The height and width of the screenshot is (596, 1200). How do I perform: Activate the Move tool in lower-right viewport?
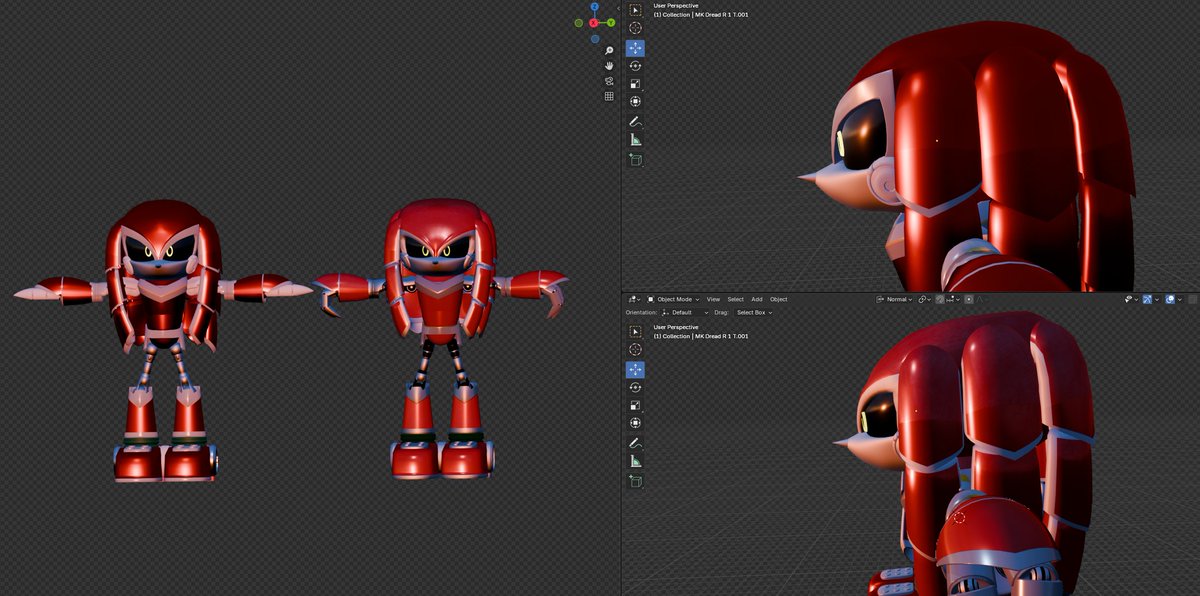point(635,369)
